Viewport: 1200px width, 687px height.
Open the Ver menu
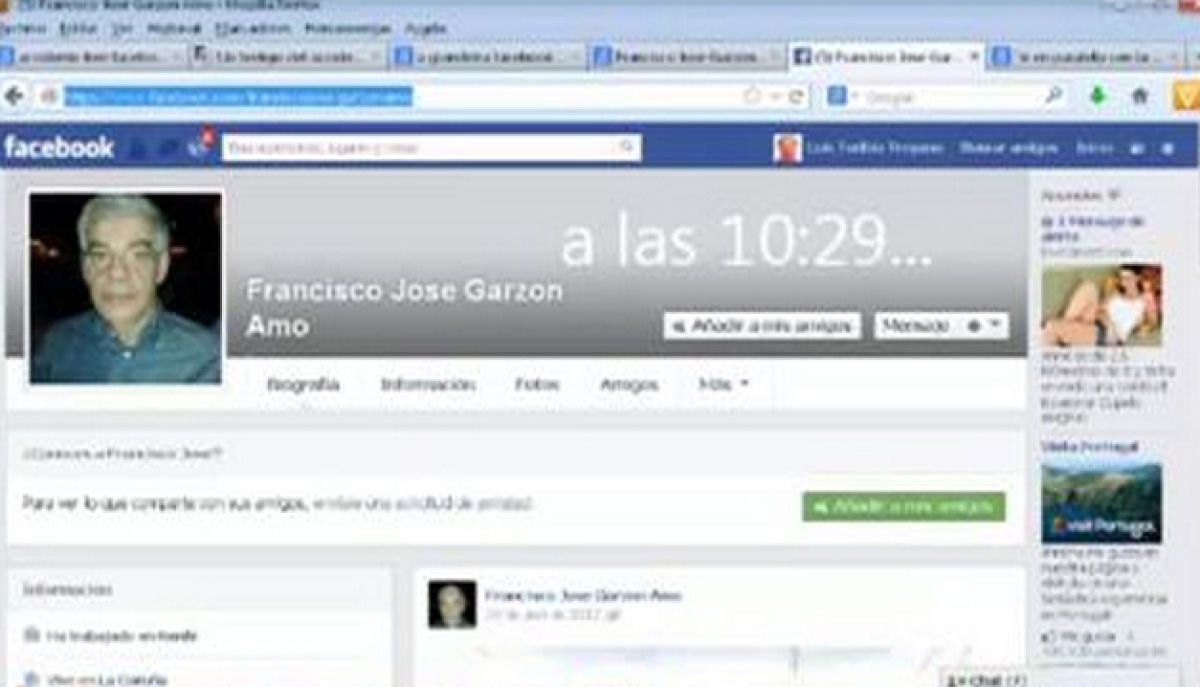coord(122,28)
